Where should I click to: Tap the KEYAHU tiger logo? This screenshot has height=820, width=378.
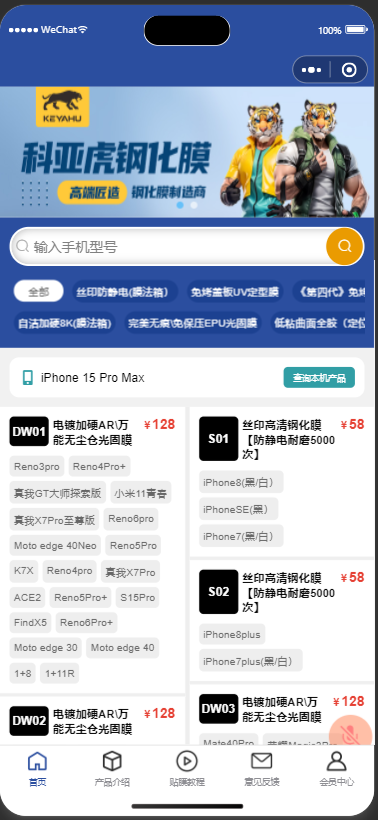click(62, 107)
